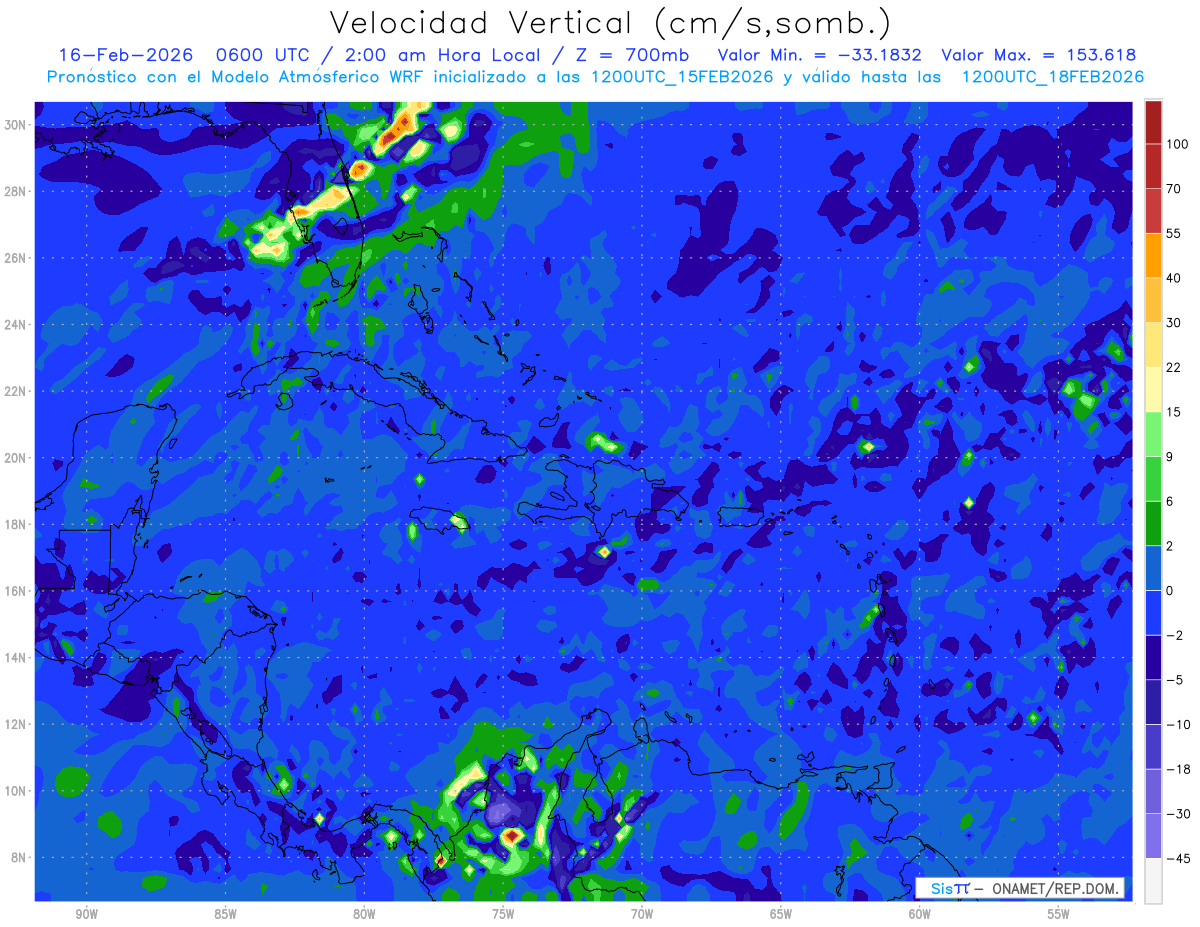
Task: Click the '80W' longitude label
Action: point(364,914)
